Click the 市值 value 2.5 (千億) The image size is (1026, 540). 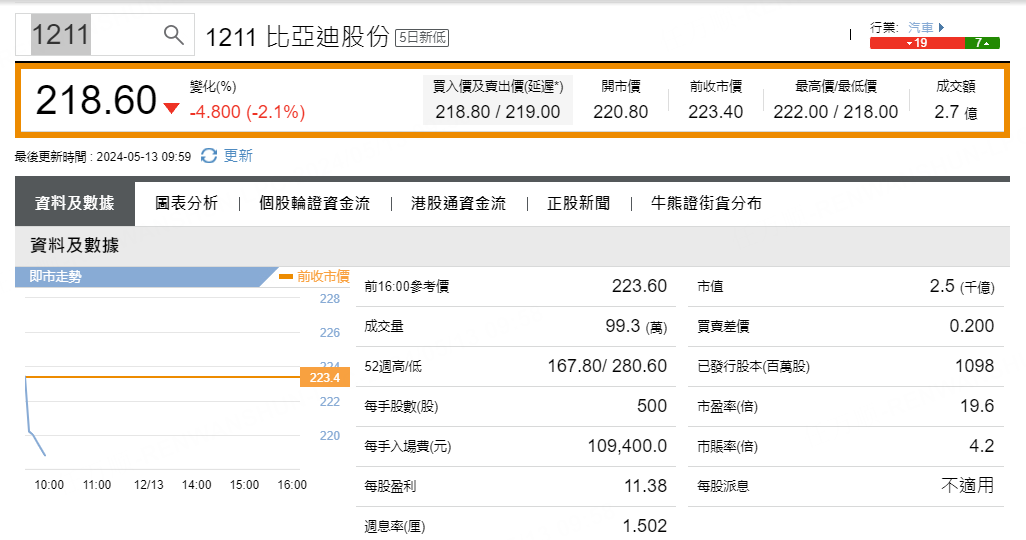pos(962,286)
